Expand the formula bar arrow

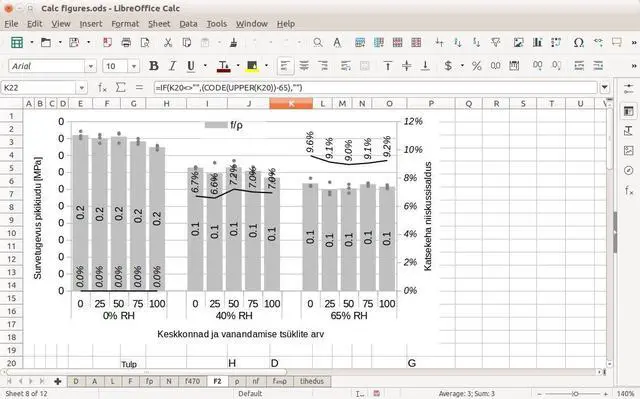point(604,87)
